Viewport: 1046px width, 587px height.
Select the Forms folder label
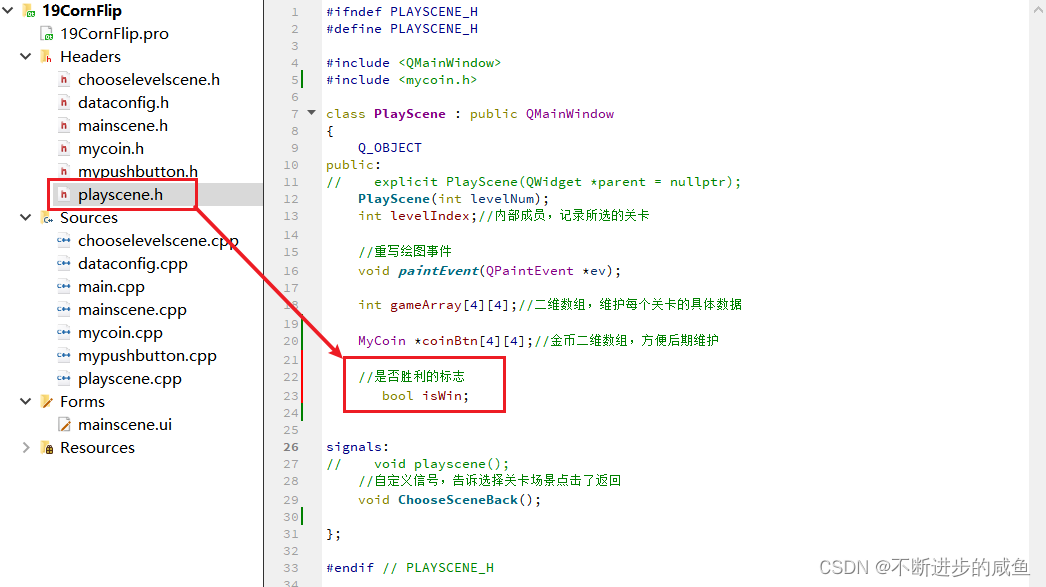tap(82, 402)
